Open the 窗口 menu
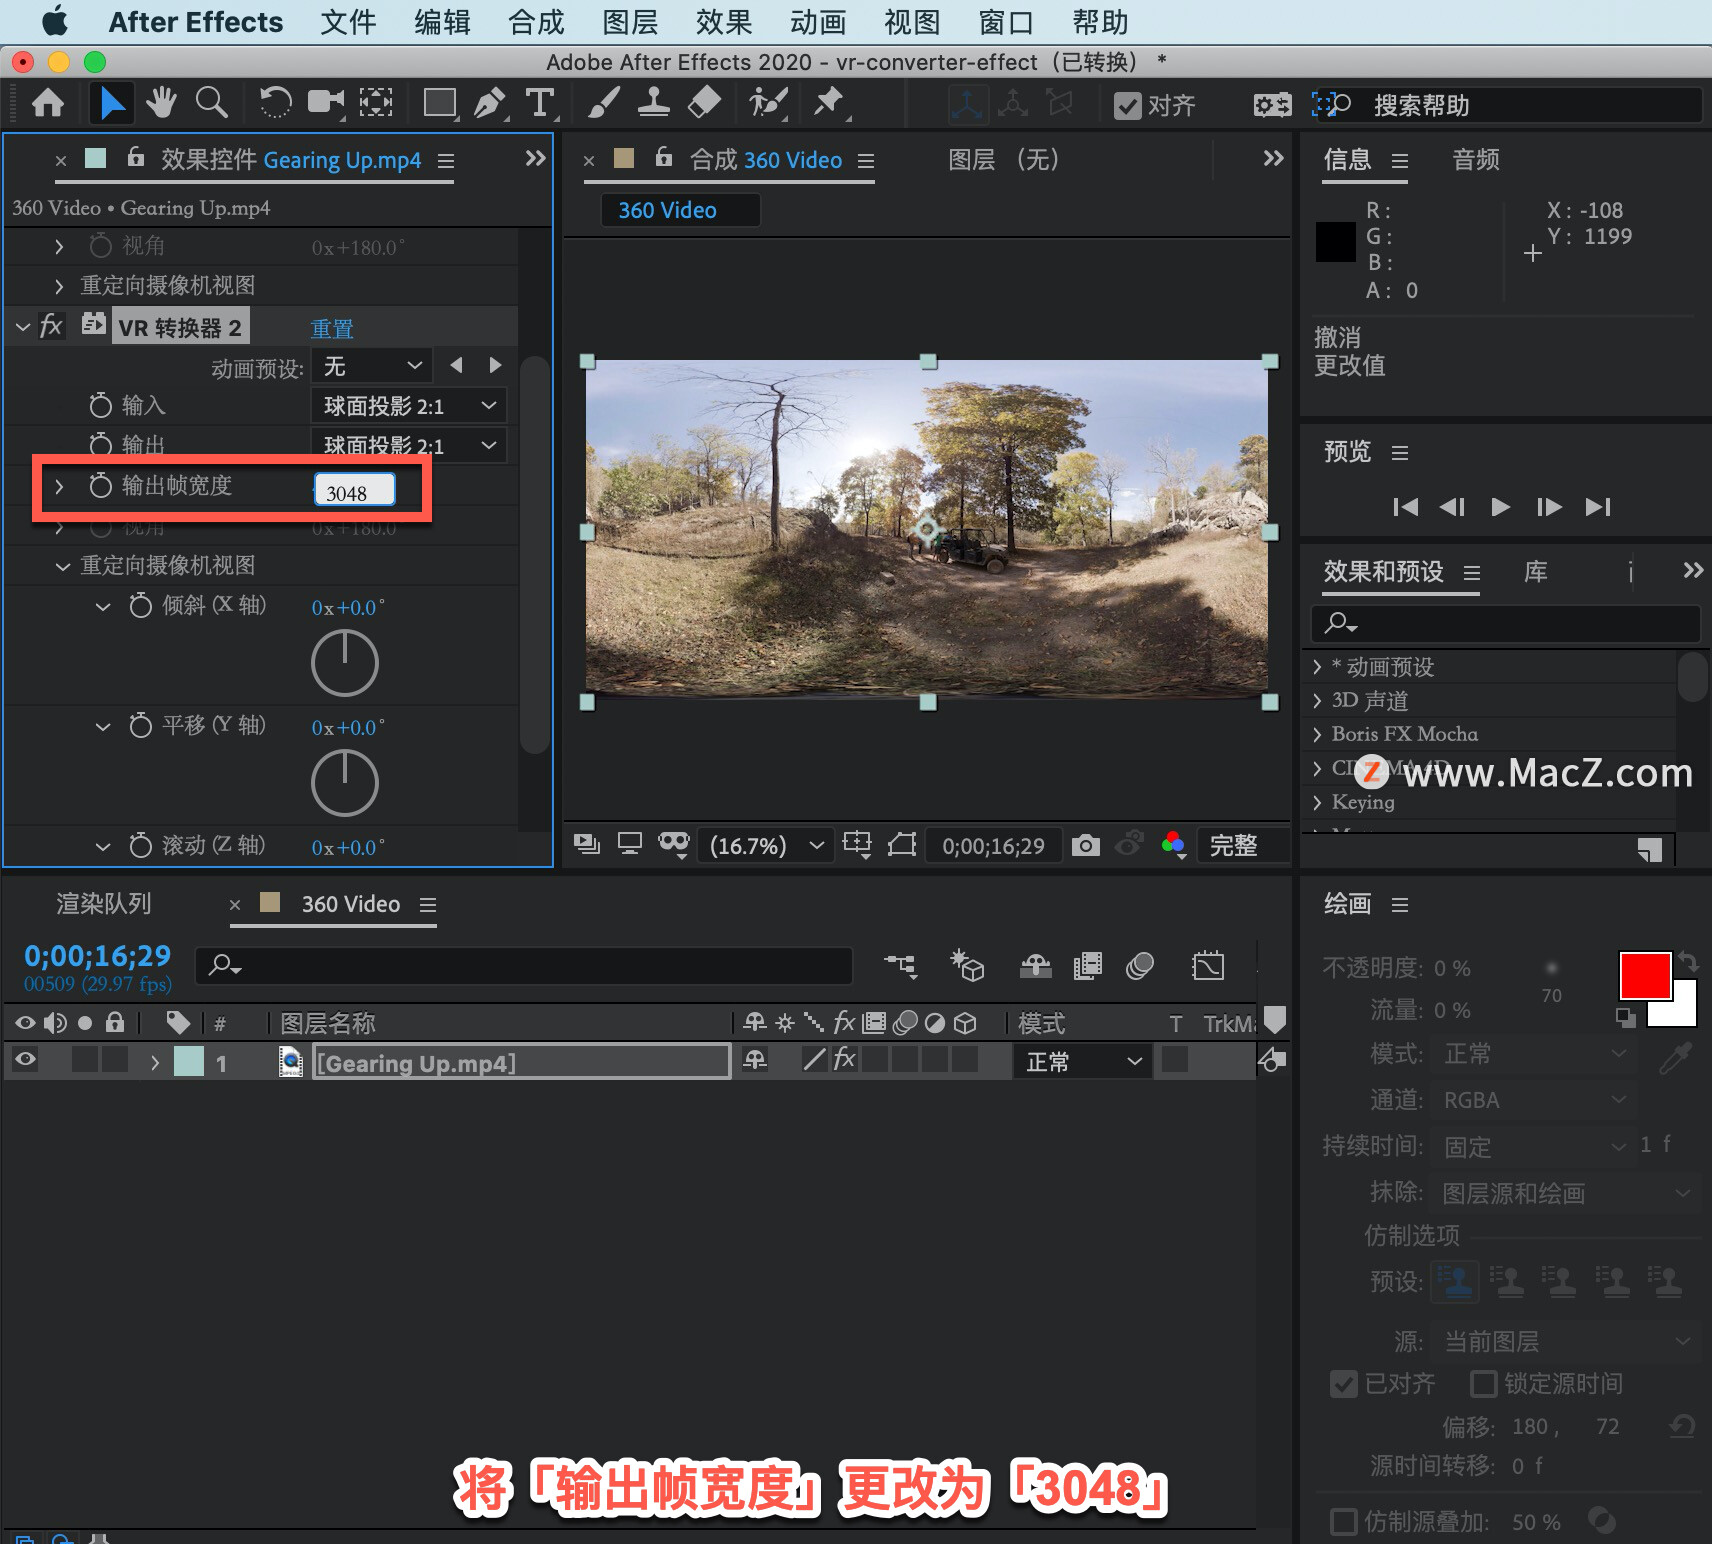The width and height of the screenshot is (1712, 1544). click(1006, 22)
